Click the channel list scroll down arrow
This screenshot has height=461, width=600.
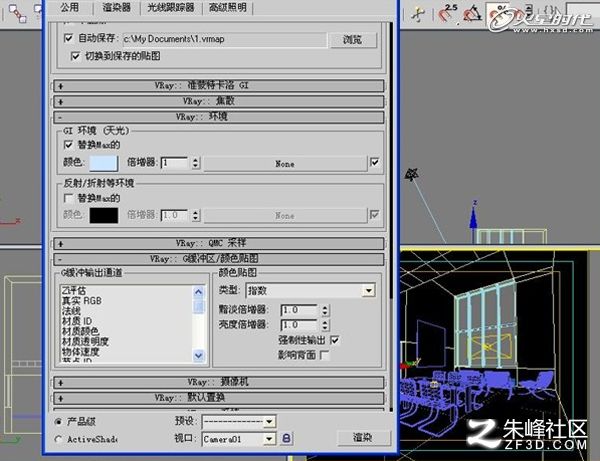(199, 355)
